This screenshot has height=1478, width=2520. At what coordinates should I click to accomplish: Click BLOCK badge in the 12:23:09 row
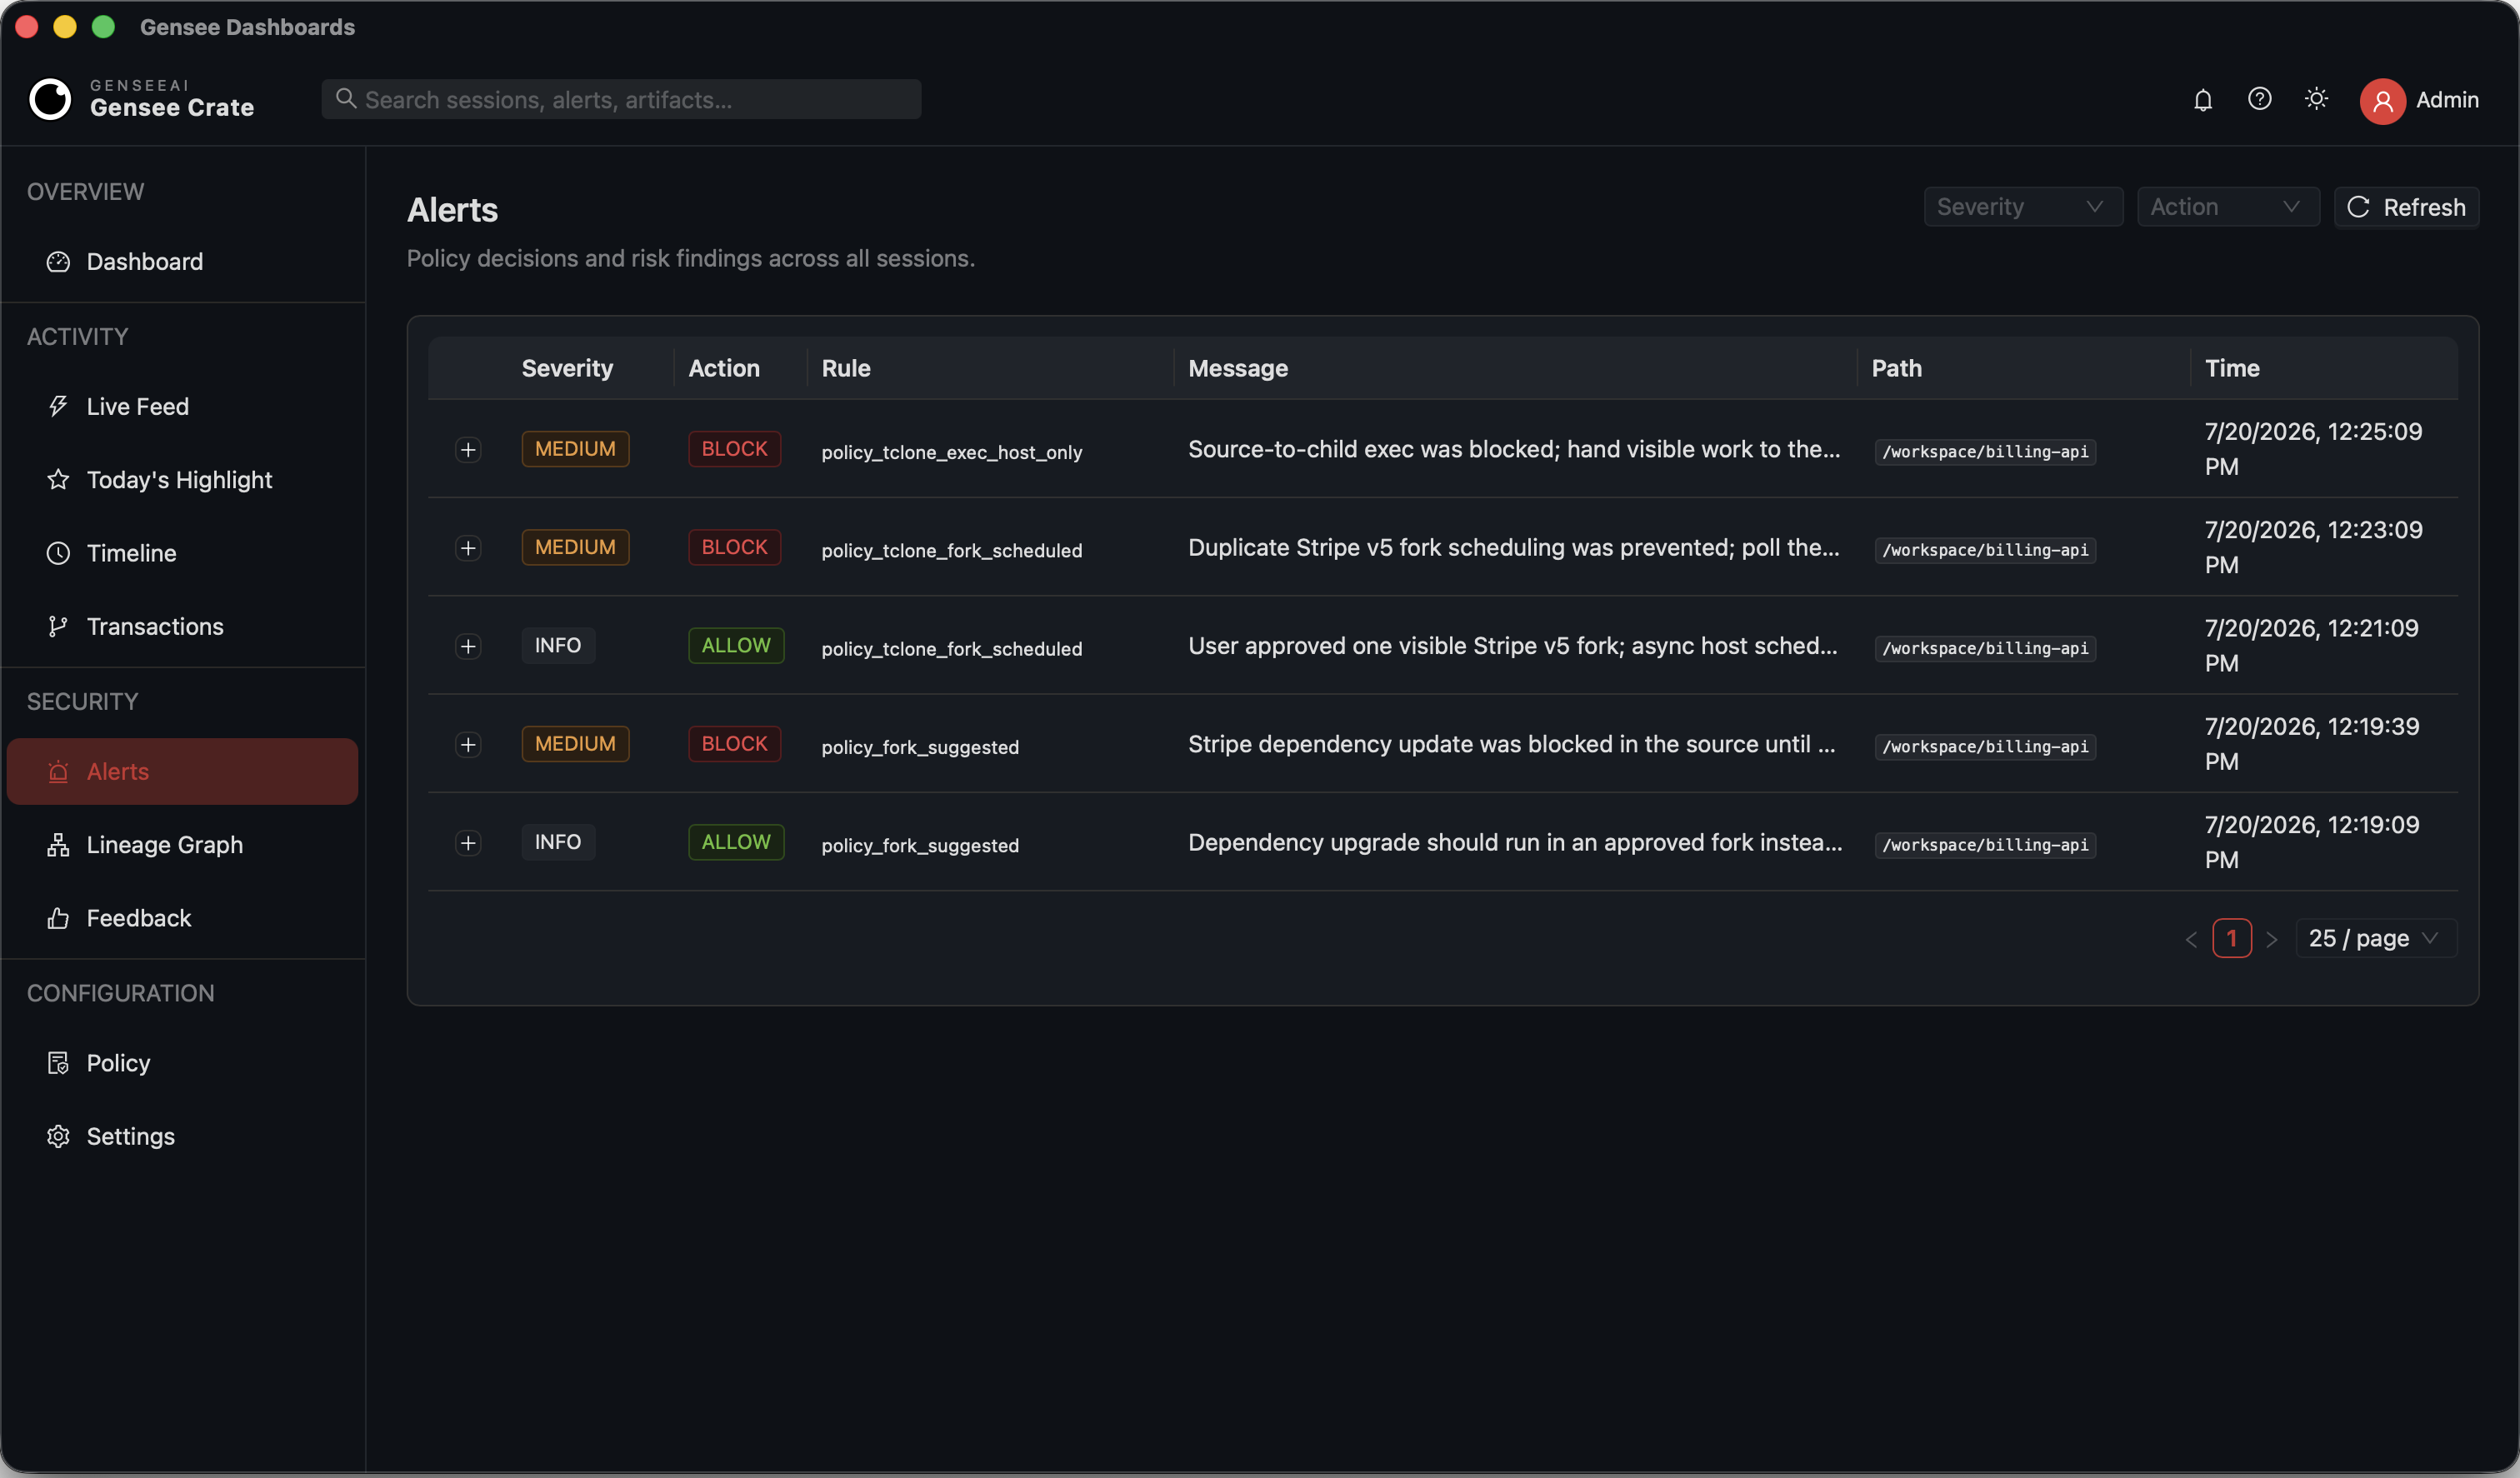(734, 547)
